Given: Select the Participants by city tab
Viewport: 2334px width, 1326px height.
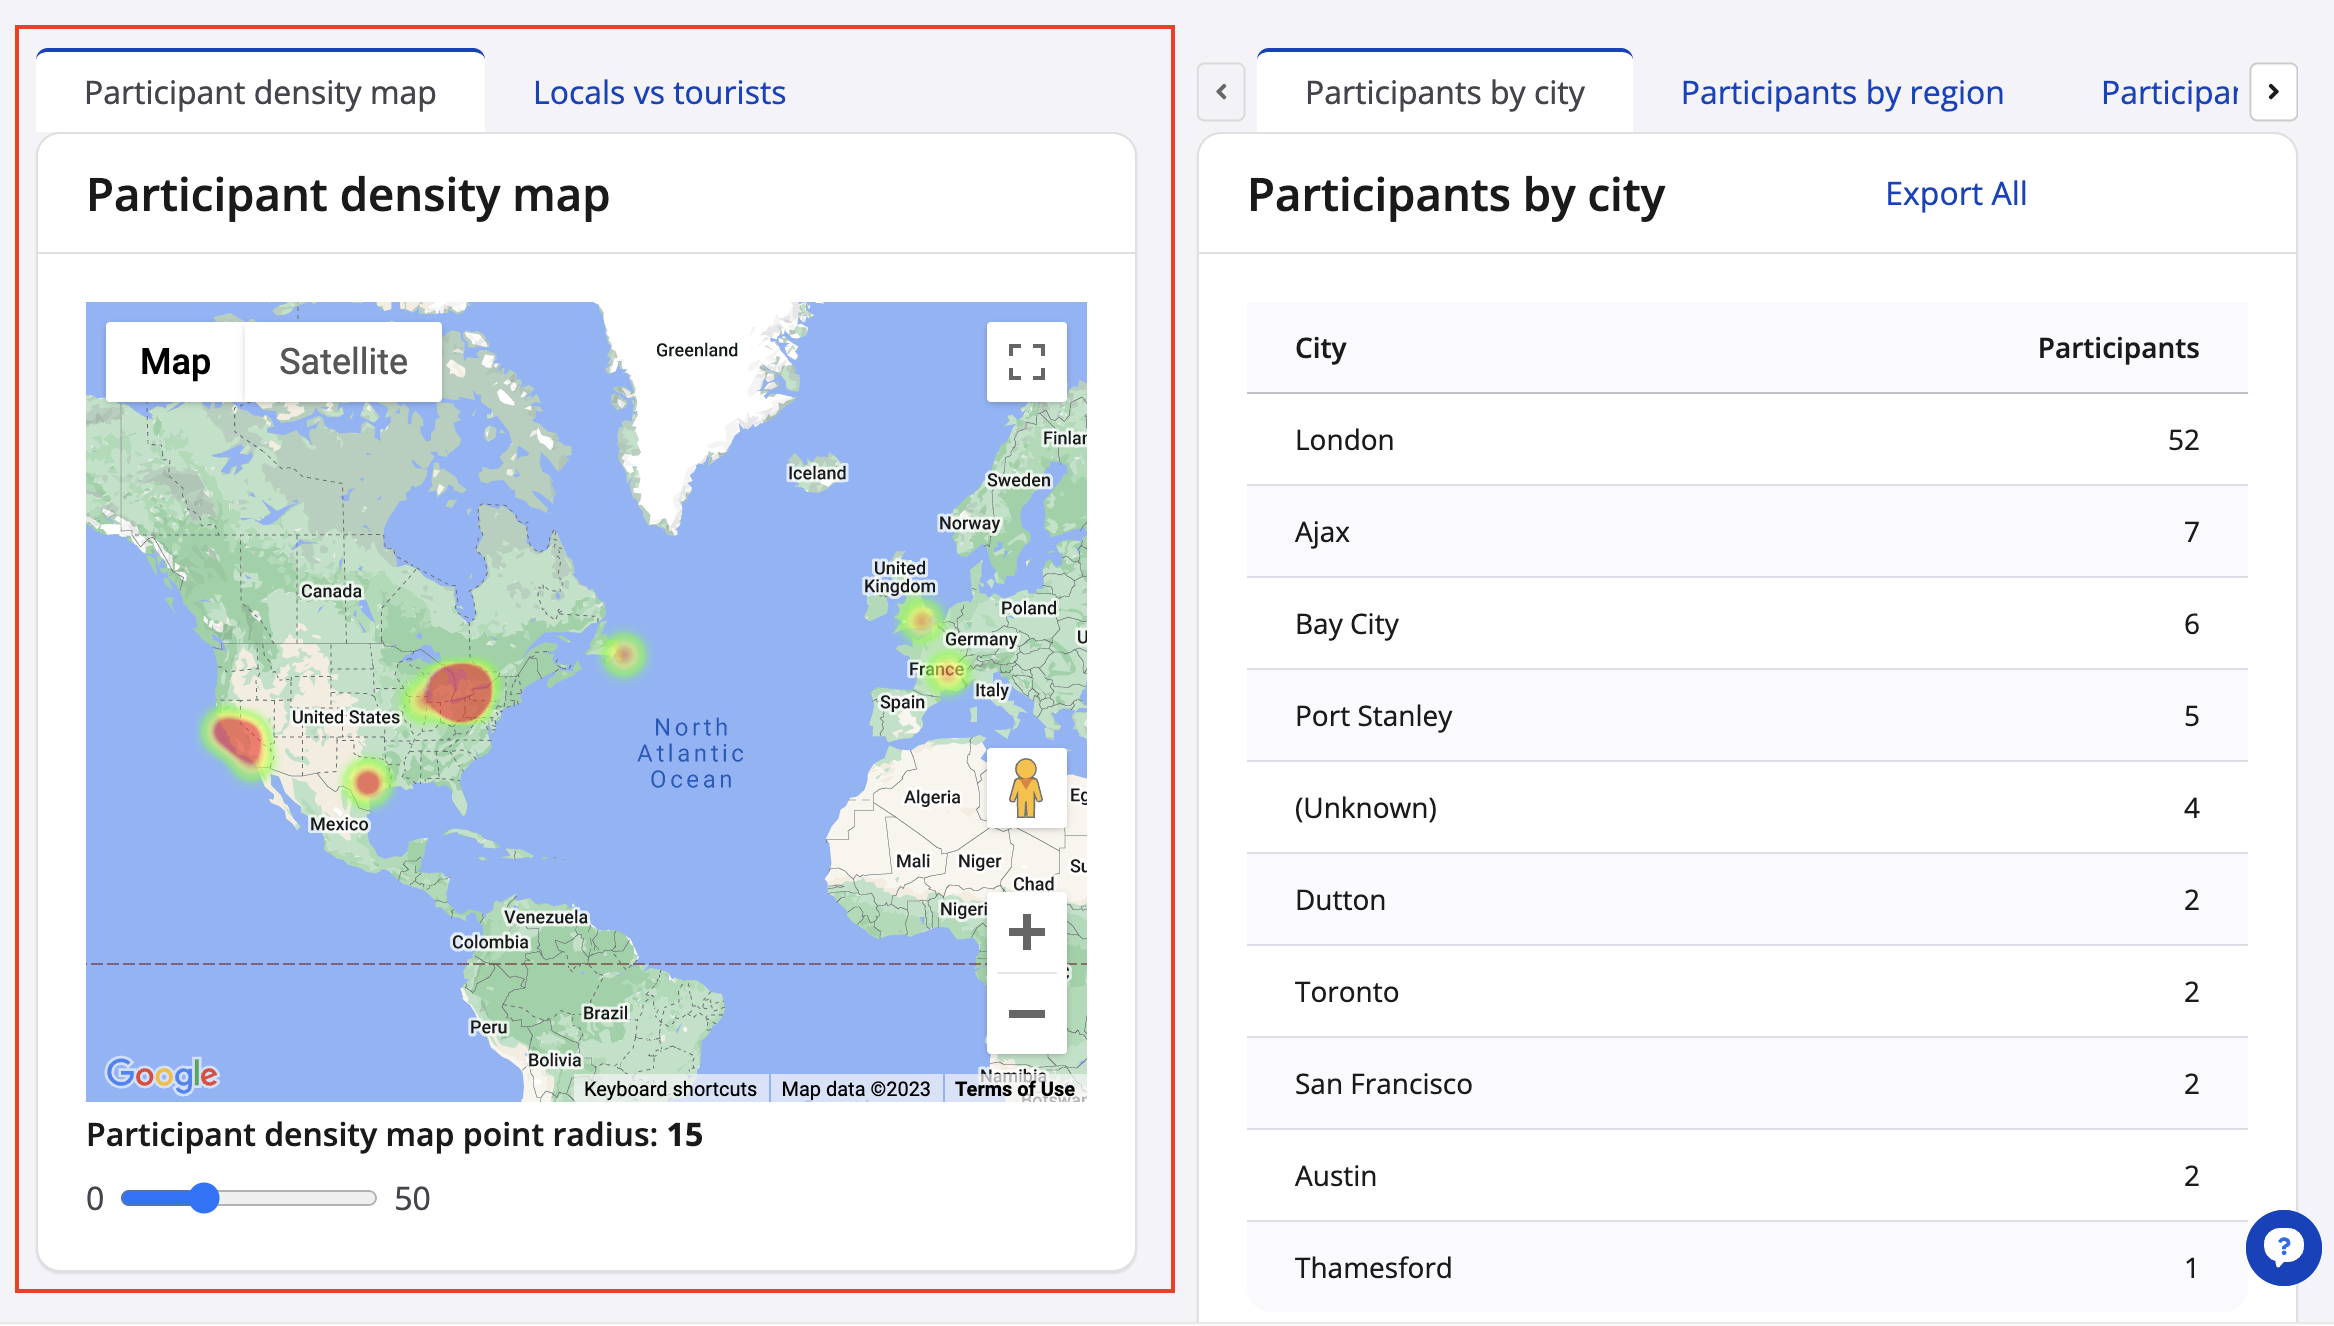Looking at the screenshot, I should 1444,93.
